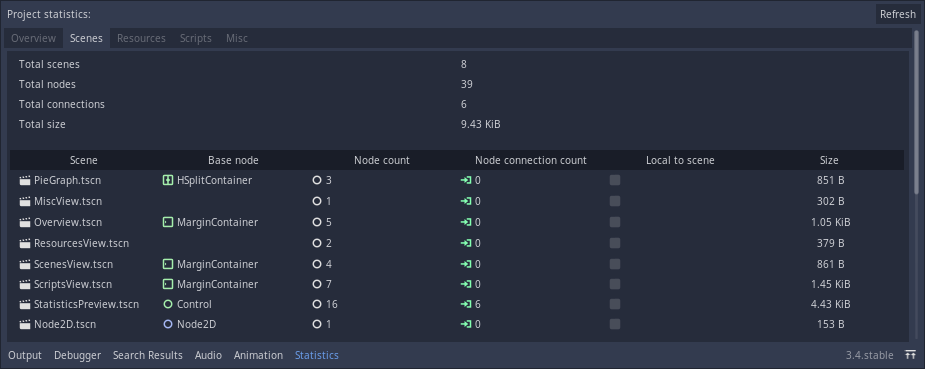This screenshot has height=369, width=925.
Task: Toggle Local to scene checkbox for Node2D.tscn
Action: (615, 324)
